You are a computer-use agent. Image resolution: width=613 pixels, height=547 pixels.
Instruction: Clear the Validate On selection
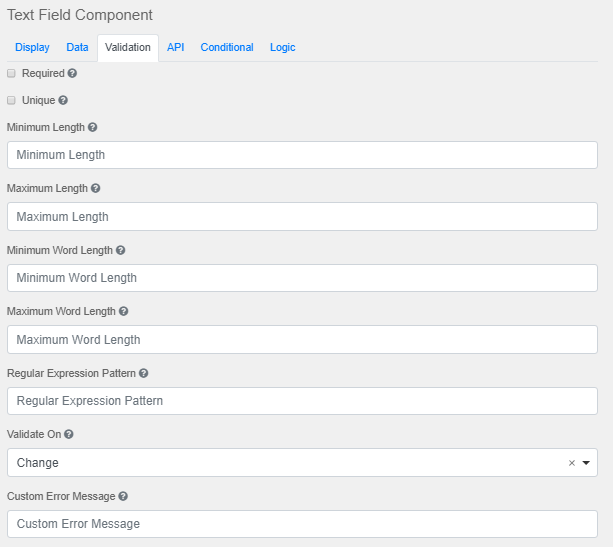[x=572, y=463]
